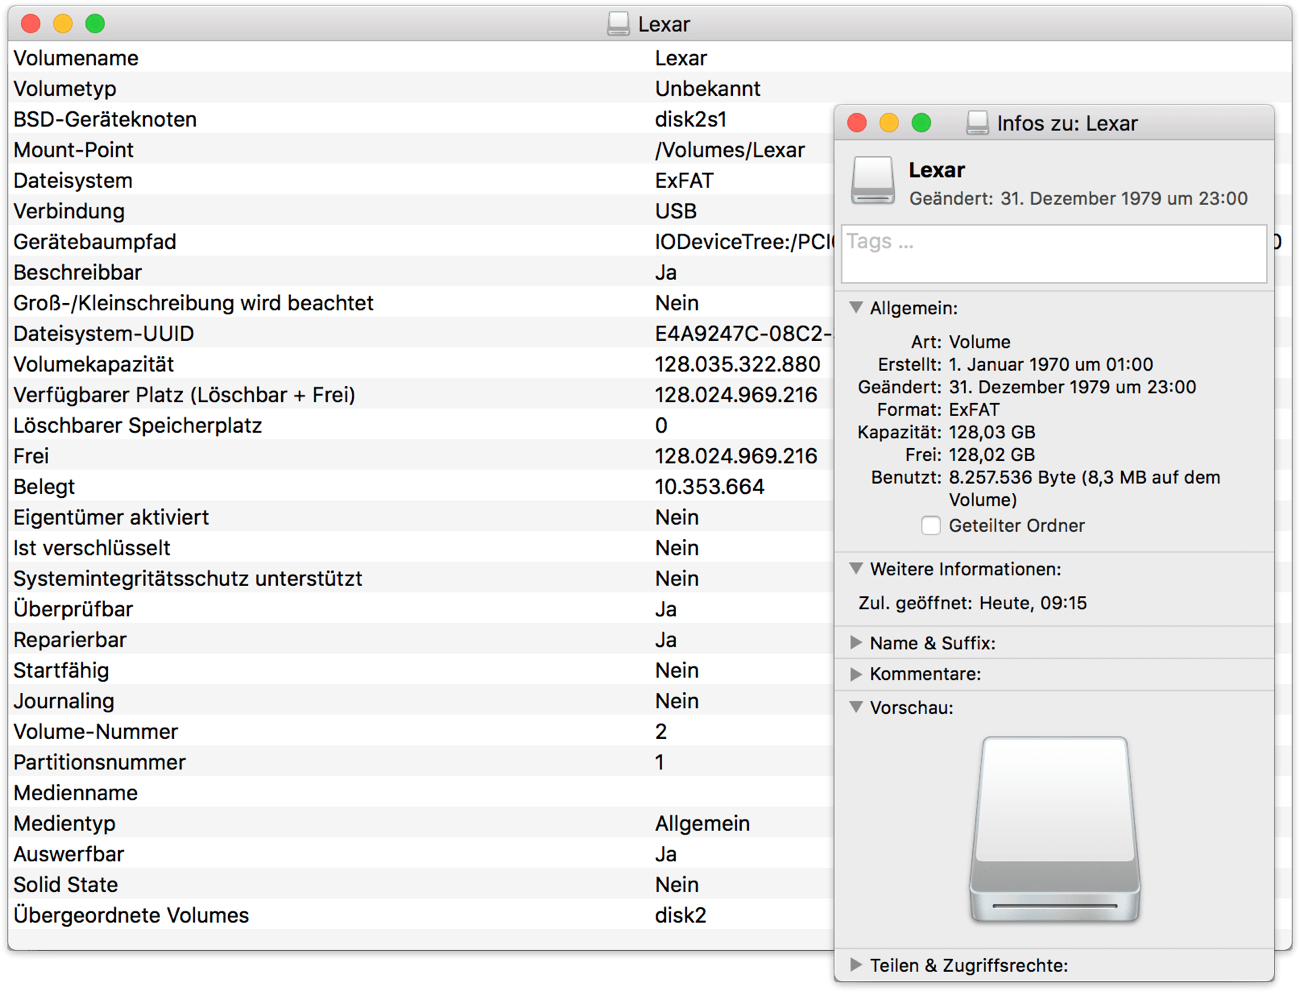Collapse the Allgemein section
Viewport: 1300px width, 992px height.
click(856, 308)
